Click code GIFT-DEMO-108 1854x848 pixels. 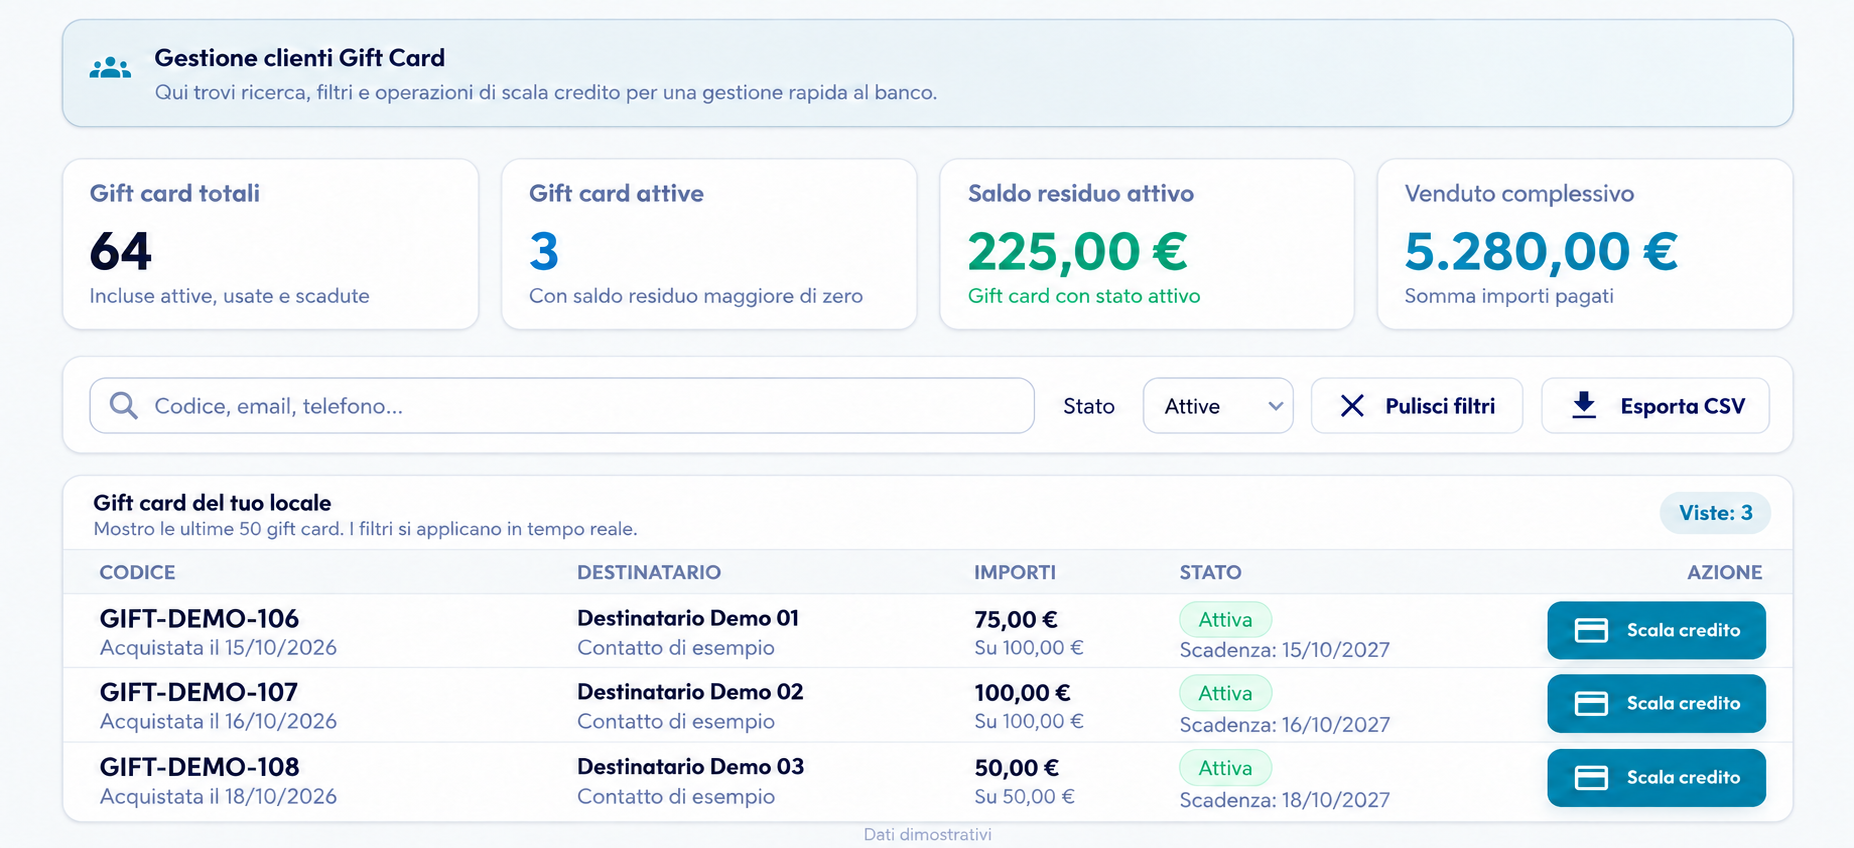pos(199,767)
